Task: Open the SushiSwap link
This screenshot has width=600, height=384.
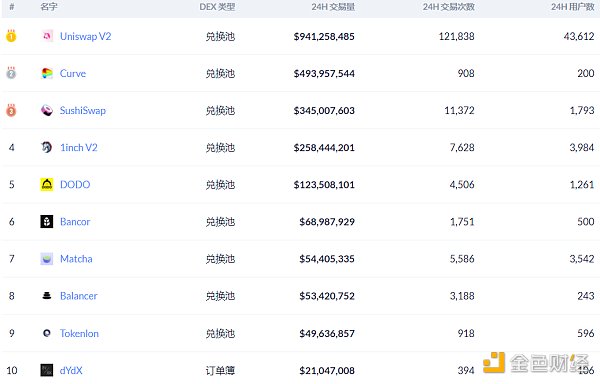Action: pos(83,111)
